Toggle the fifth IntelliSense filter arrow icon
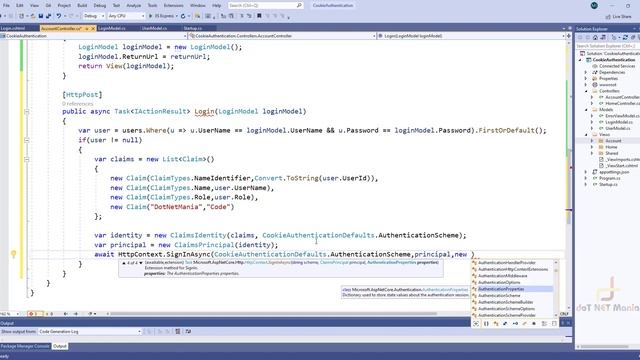640x360 pixels. 515,323
